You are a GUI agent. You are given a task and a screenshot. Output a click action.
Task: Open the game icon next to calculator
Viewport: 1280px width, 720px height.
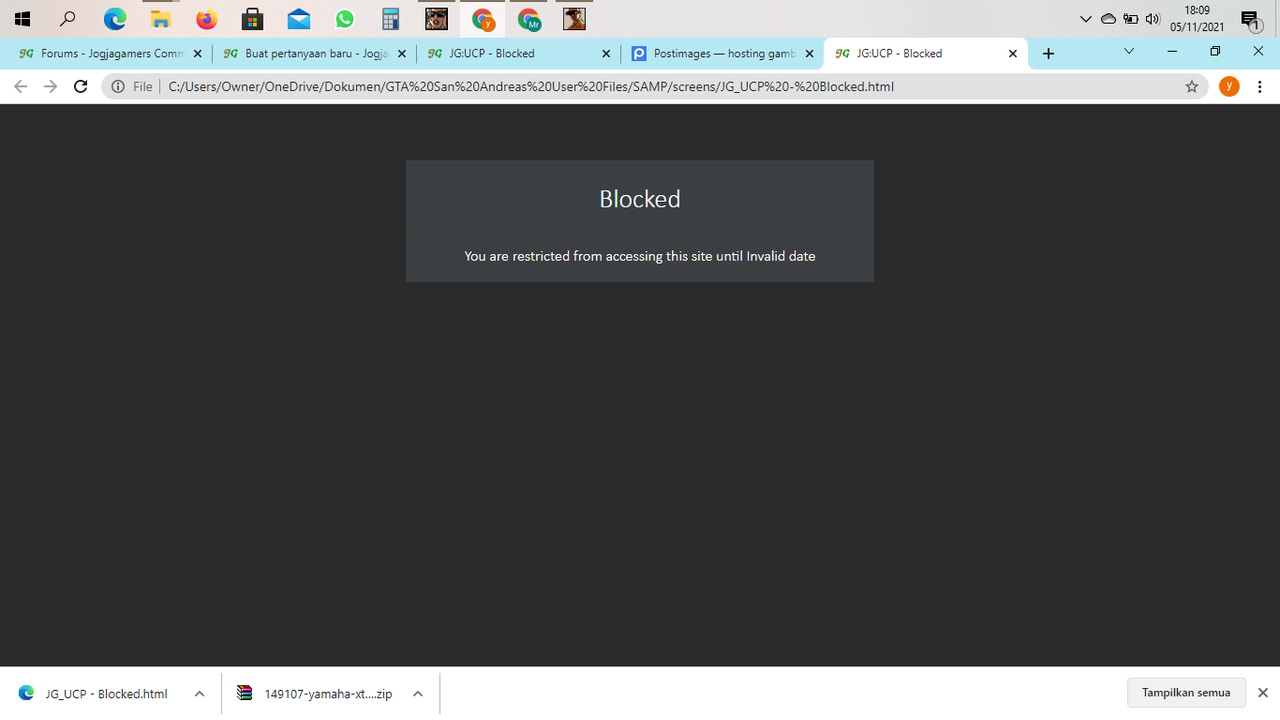pos(436,19)
